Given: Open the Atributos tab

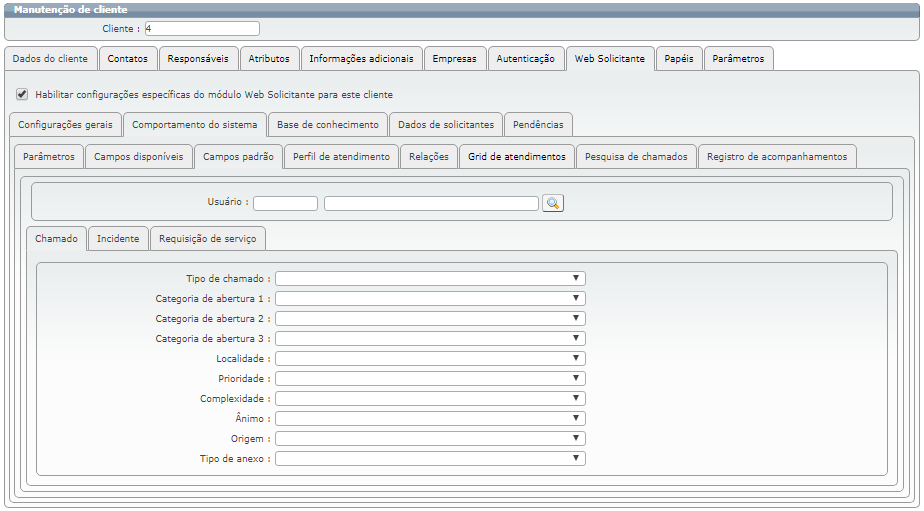Looking at the screenshot, I should pyautogui.click(x=269, y=59).
